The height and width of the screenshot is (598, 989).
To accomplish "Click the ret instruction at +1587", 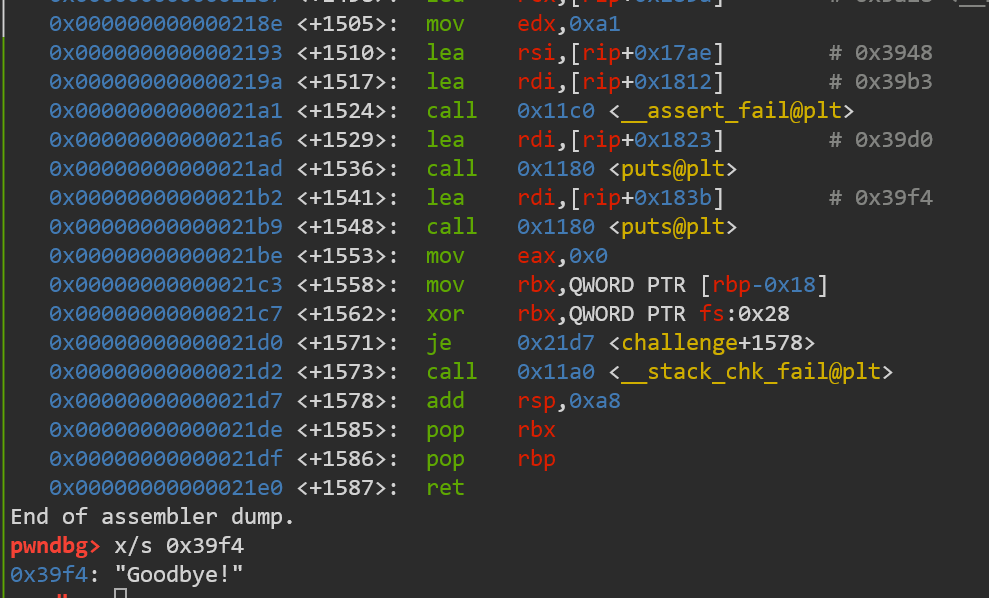I will click(x=445, y=488).
